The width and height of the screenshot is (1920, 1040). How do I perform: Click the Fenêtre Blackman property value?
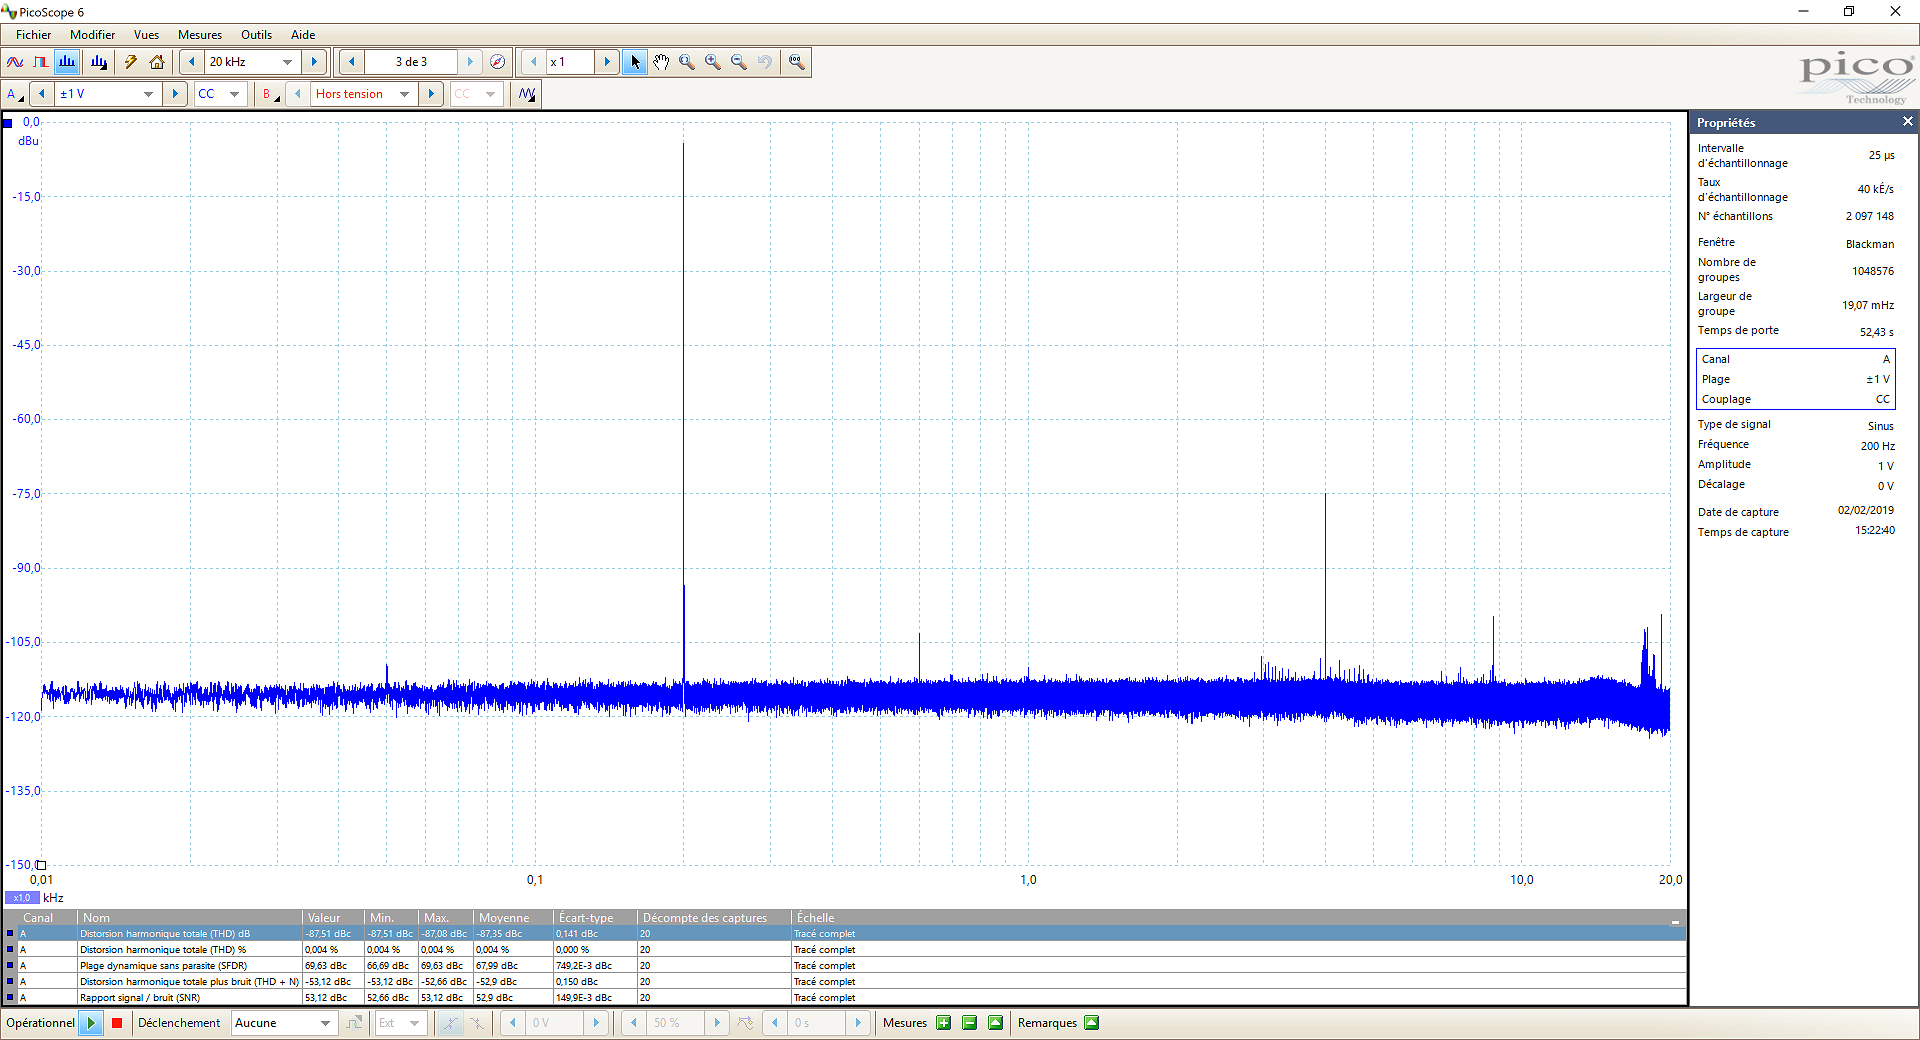point(1869,244)
